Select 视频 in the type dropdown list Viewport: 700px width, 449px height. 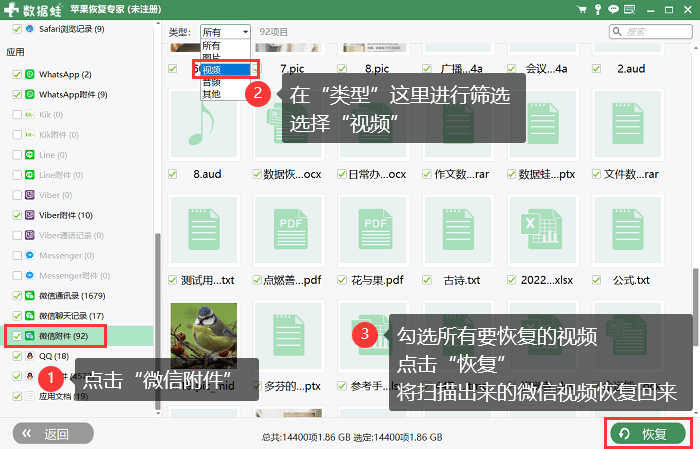point(225,70)
